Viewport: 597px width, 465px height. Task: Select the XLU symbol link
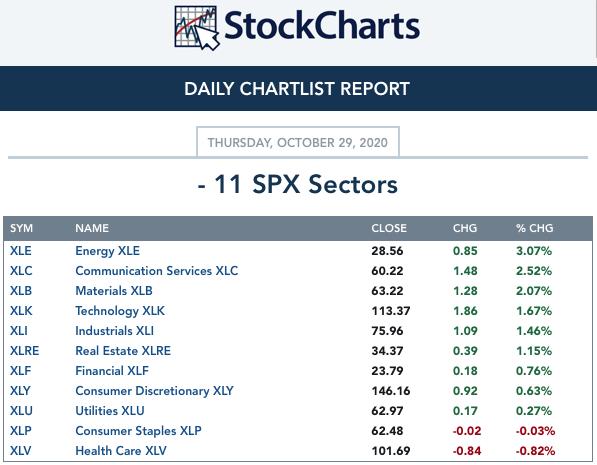click(x=21, y=411)
